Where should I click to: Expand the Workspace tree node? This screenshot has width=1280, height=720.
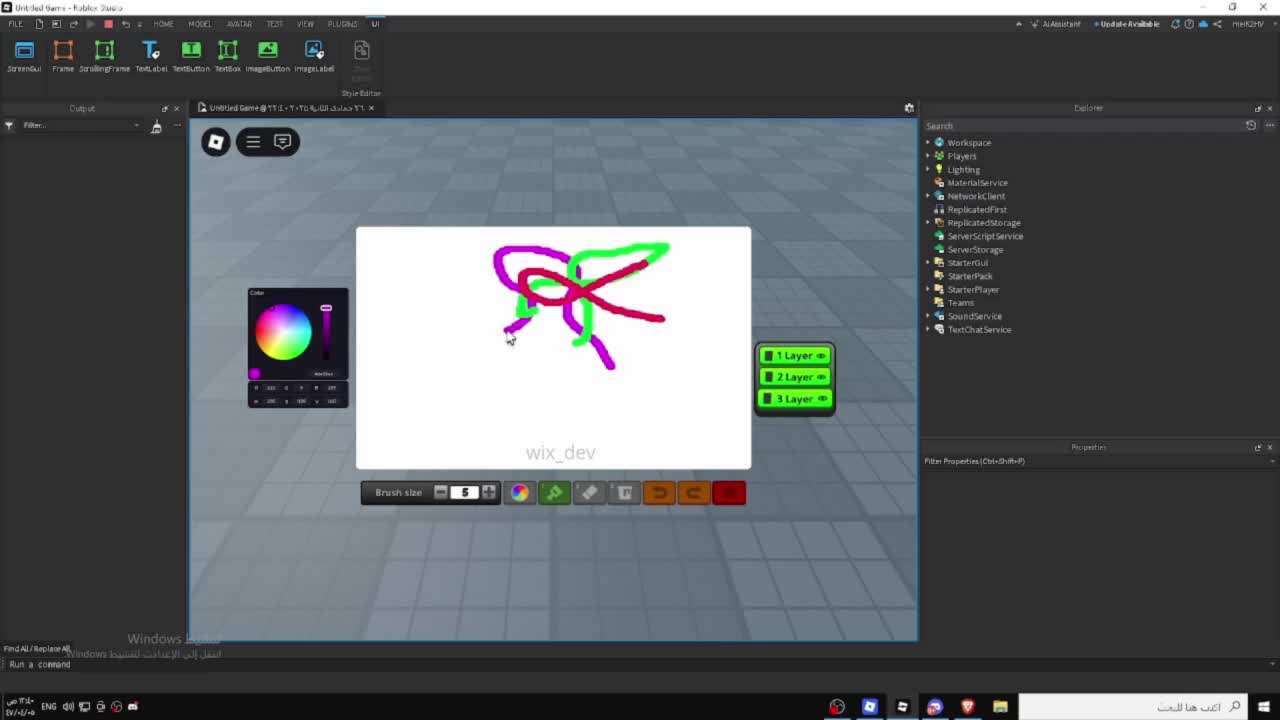pos(928,143)
